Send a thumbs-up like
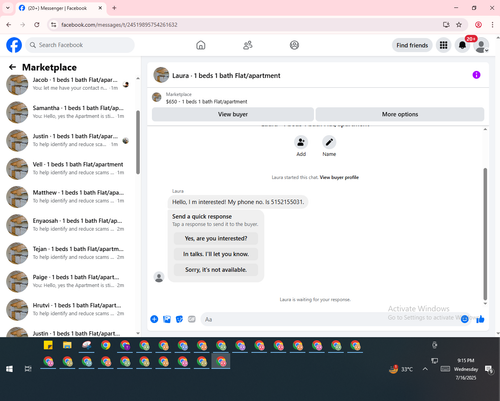This screenshot has height=401, width=500. point(480,319)
